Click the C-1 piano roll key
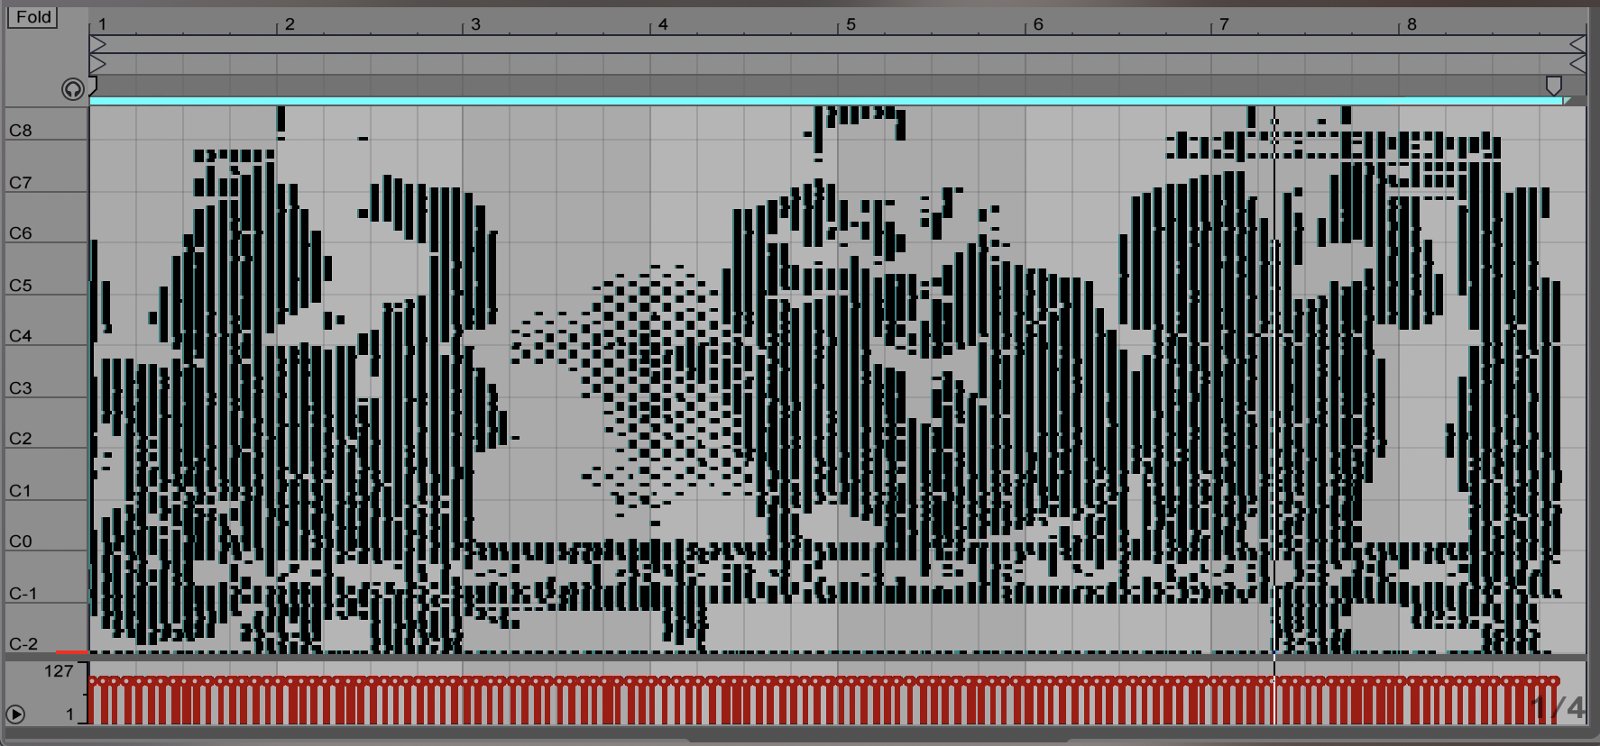The image size is (1600, 746). coord(22,593)
